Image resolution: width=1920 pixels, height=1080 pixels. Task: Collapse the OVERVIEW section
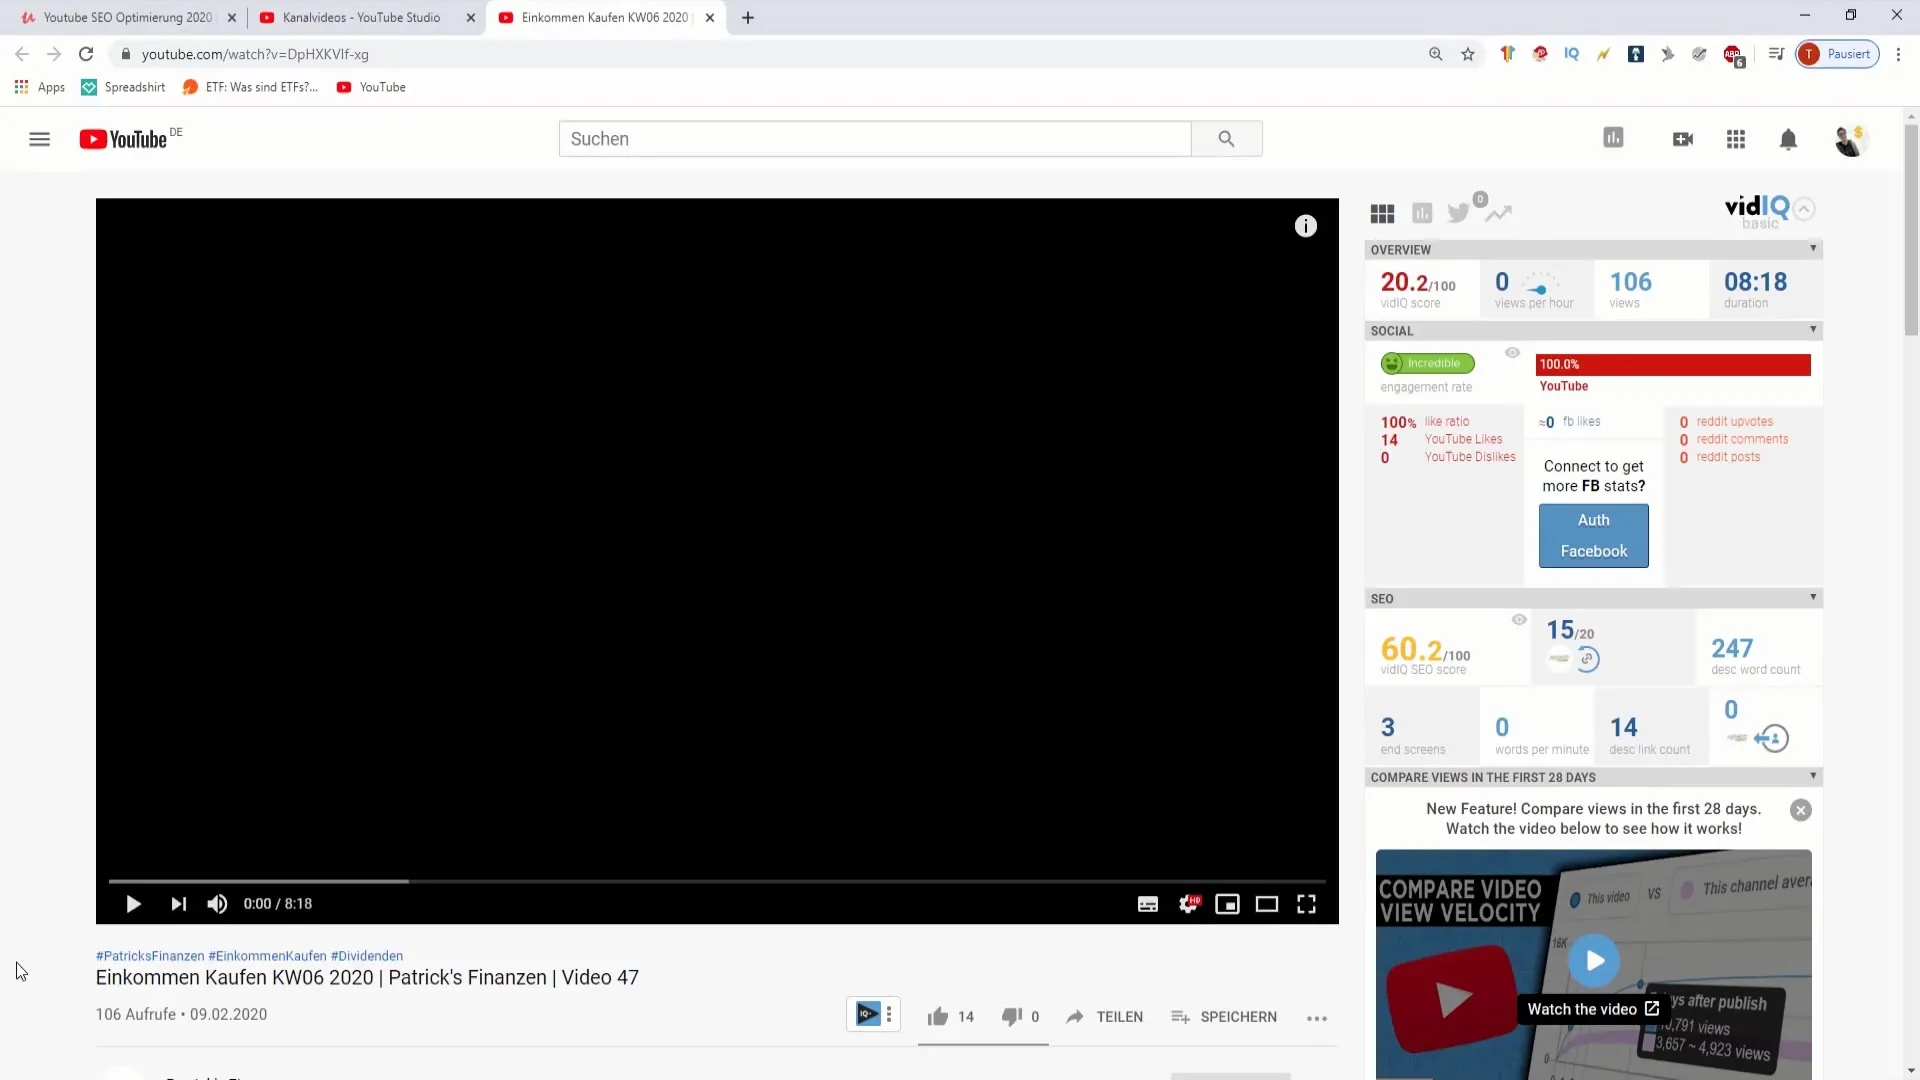1812,248
